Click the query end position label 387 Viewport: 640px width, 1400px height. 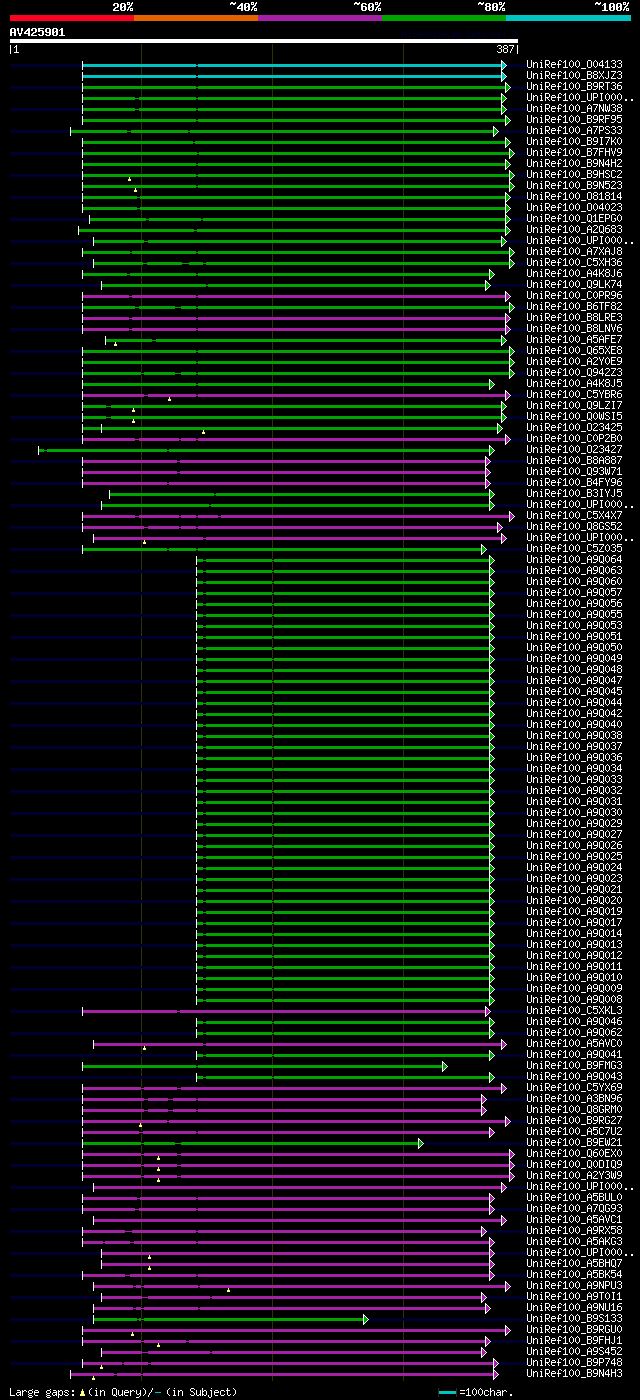505,49
